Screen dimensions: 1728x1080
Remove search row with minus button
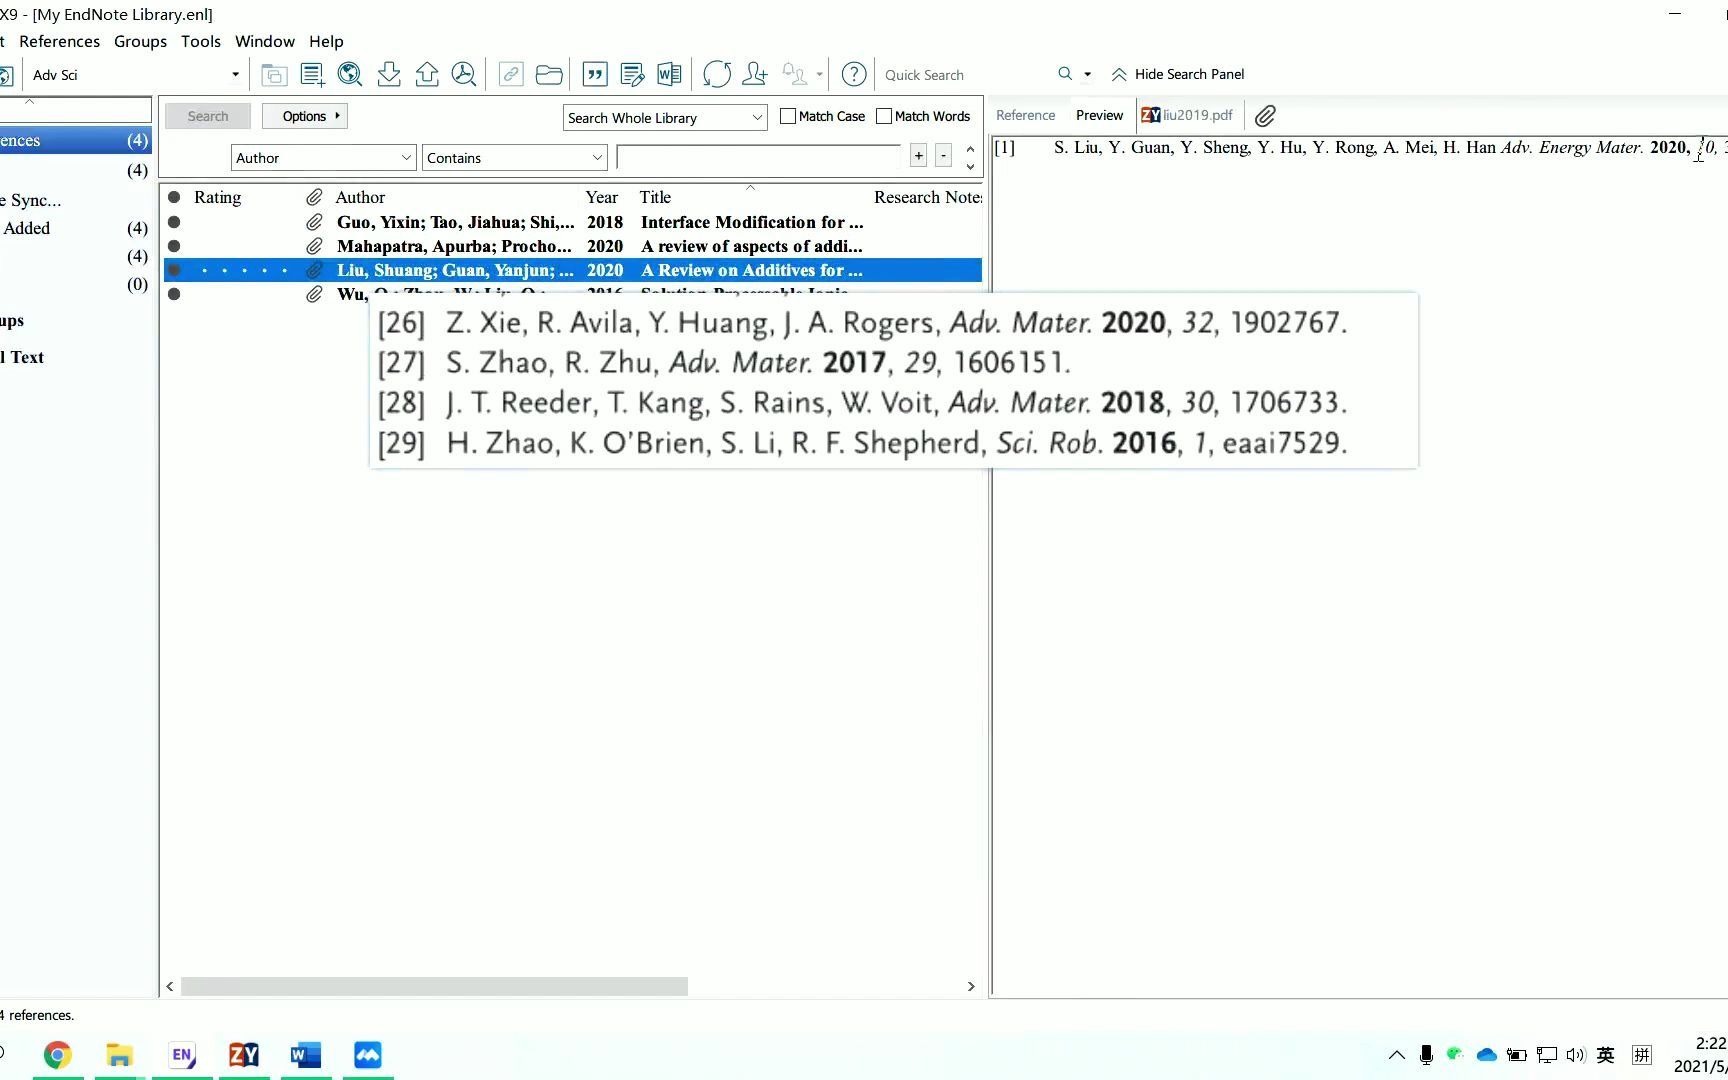[x=943, y=155]
